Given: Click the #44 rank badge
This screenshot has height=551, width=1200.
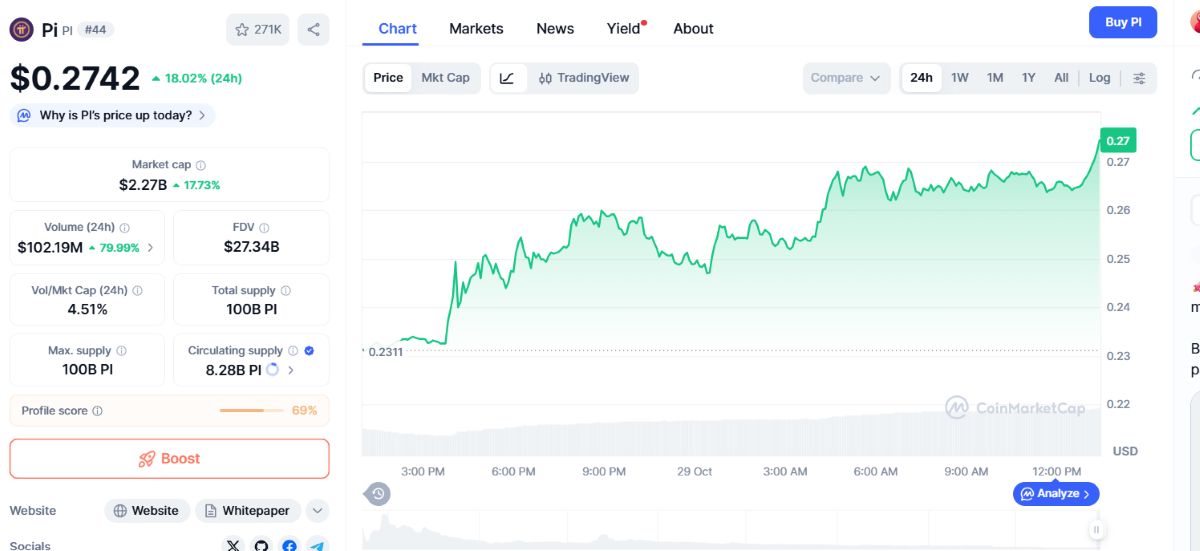Looking at the screenshot, I should pos(95,30).
